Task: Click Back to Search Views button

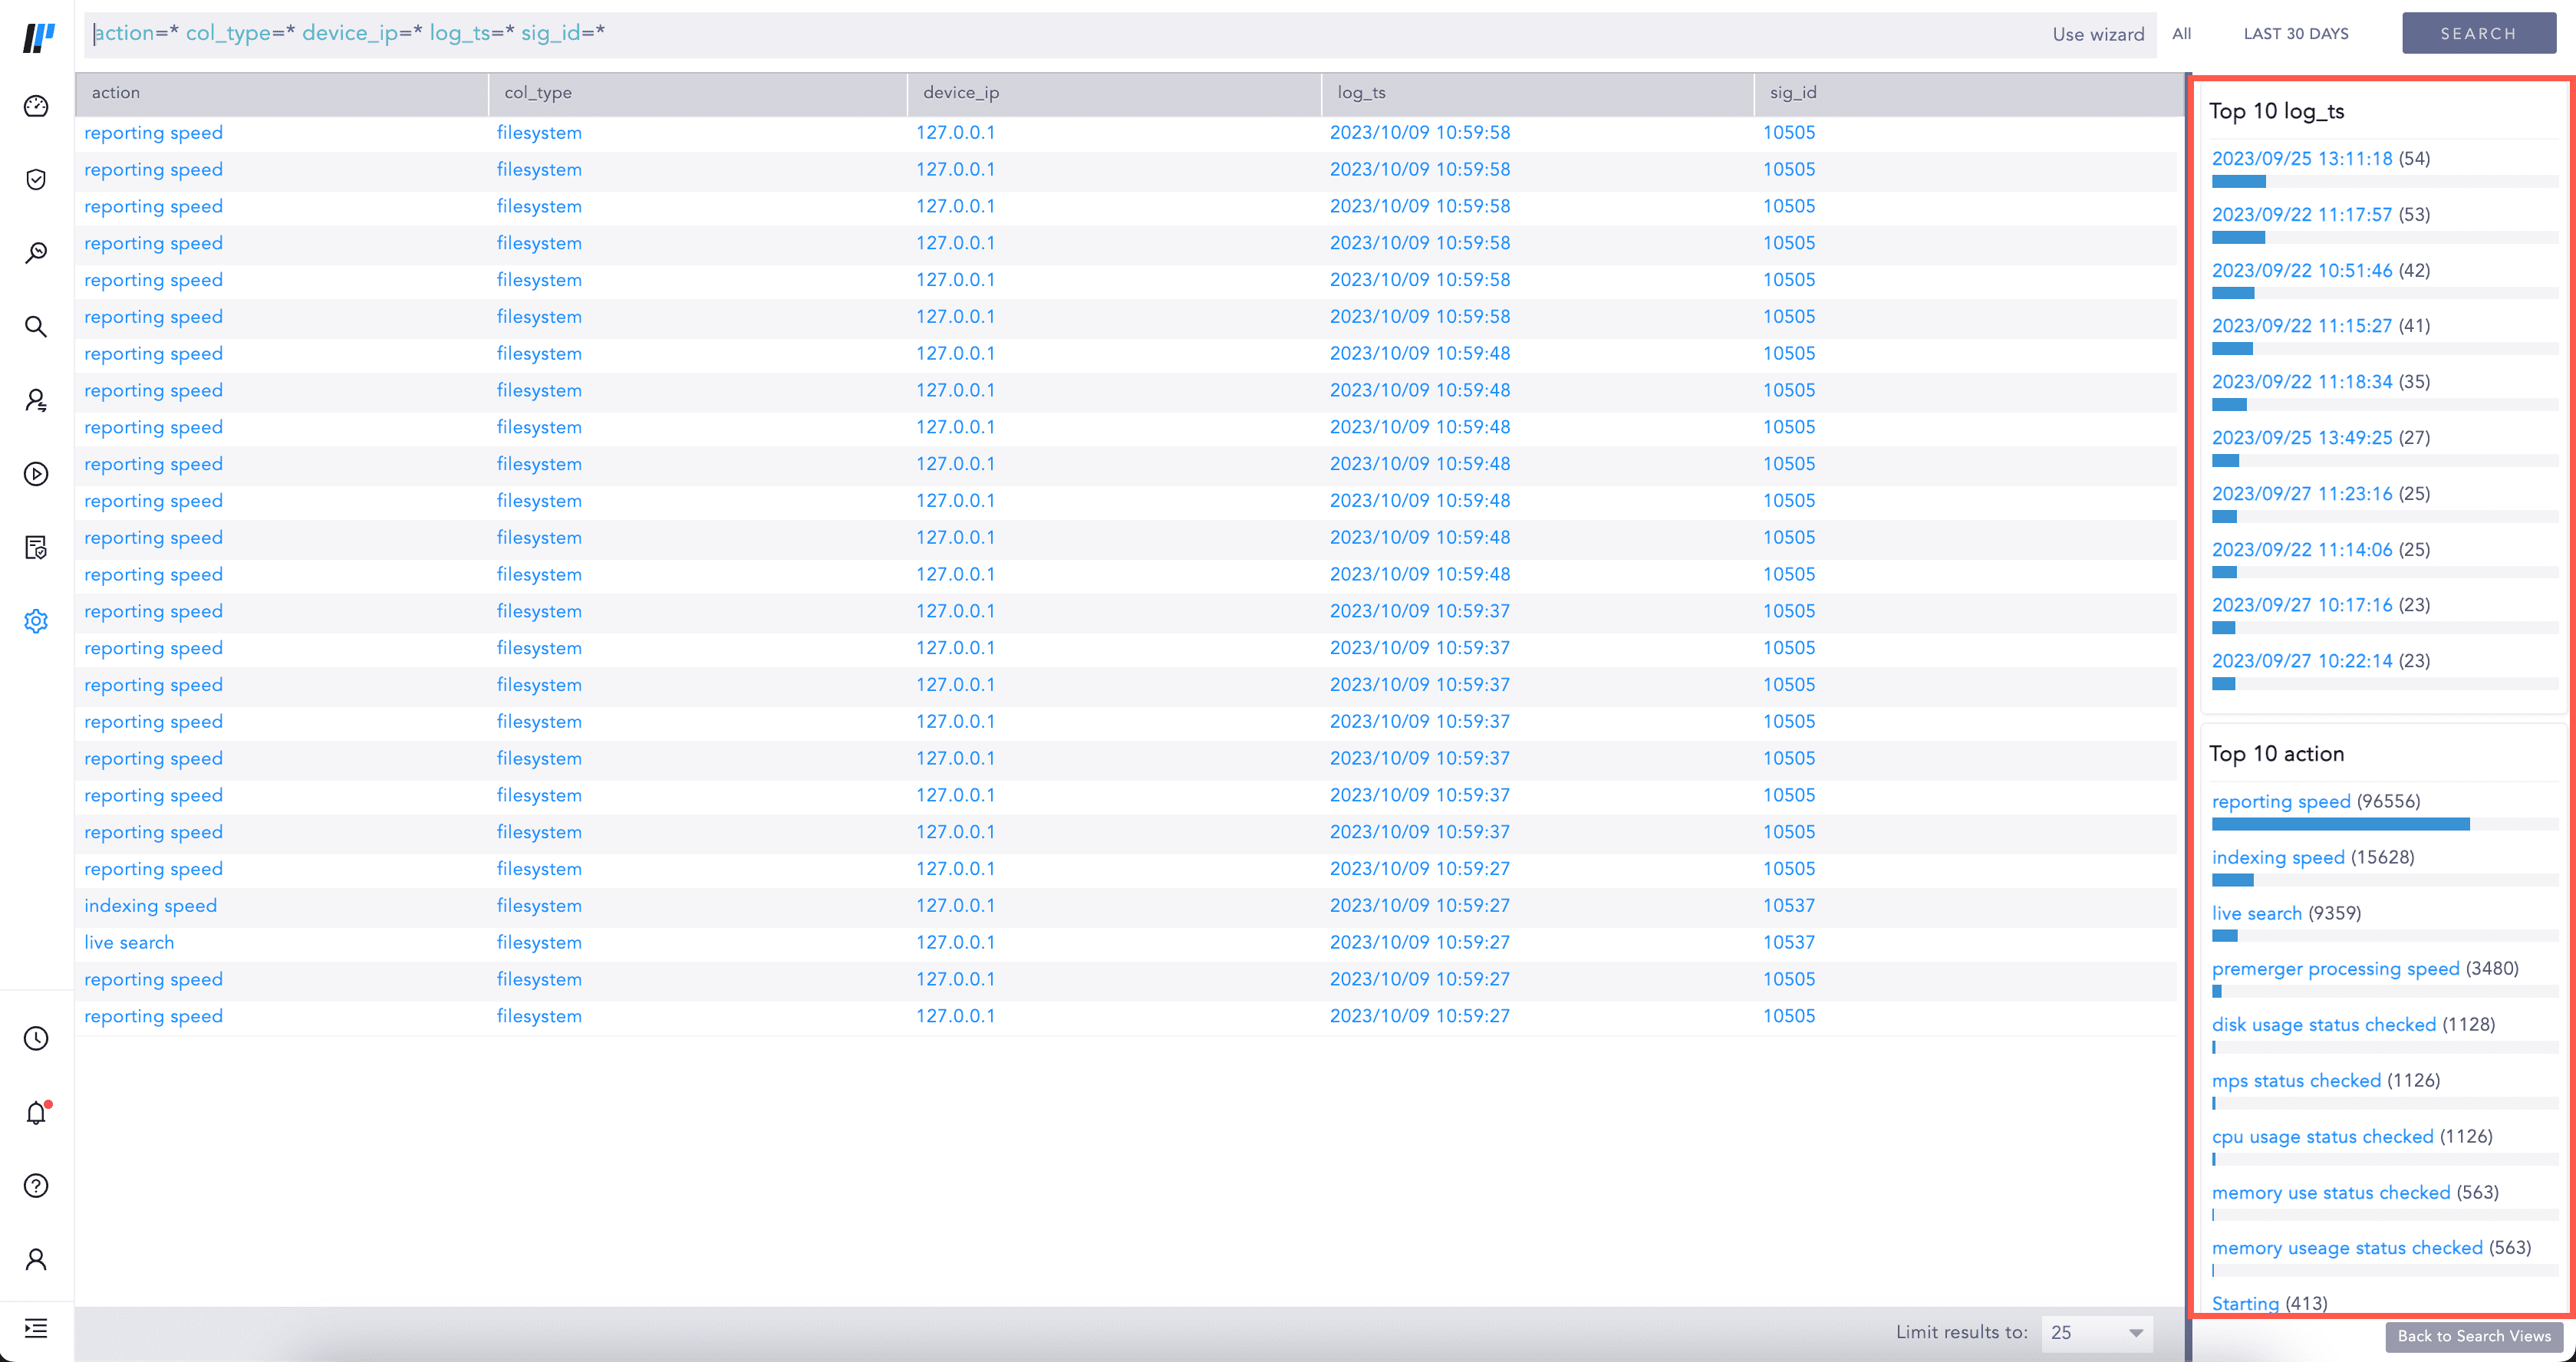Action: click(x=2473, y=1336)
